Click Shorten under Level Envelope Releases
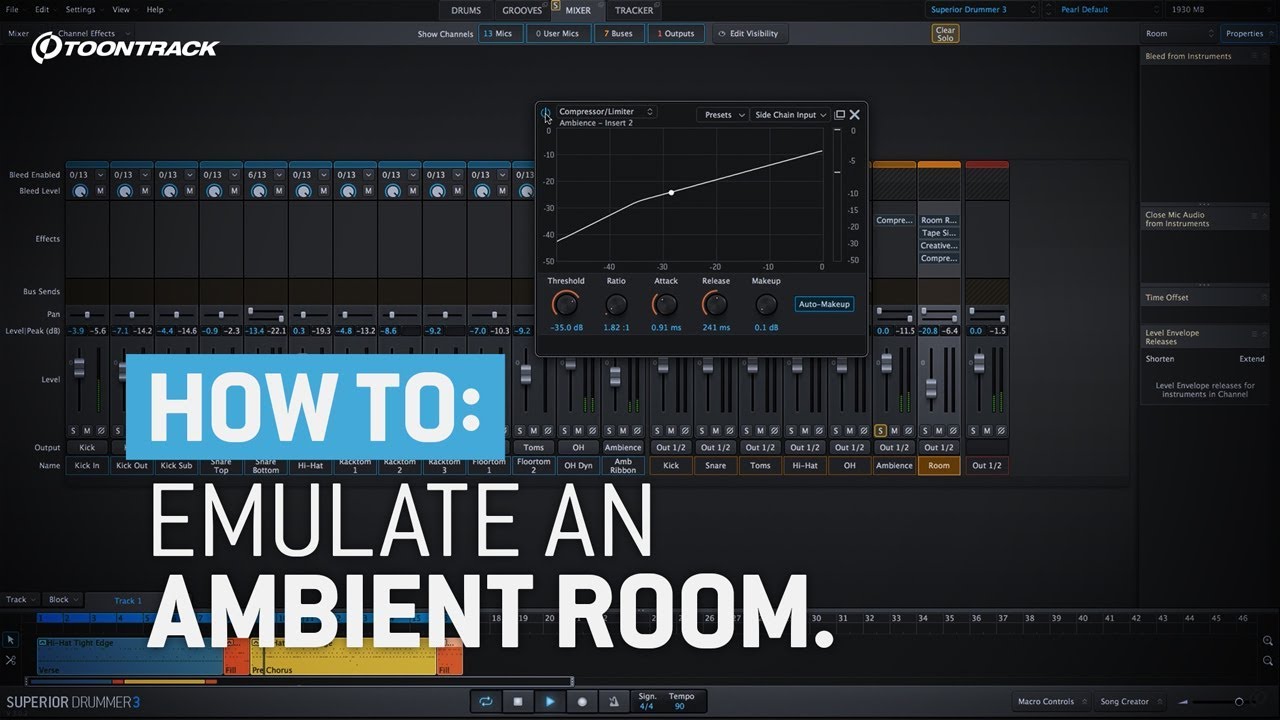 [1160, 359]
